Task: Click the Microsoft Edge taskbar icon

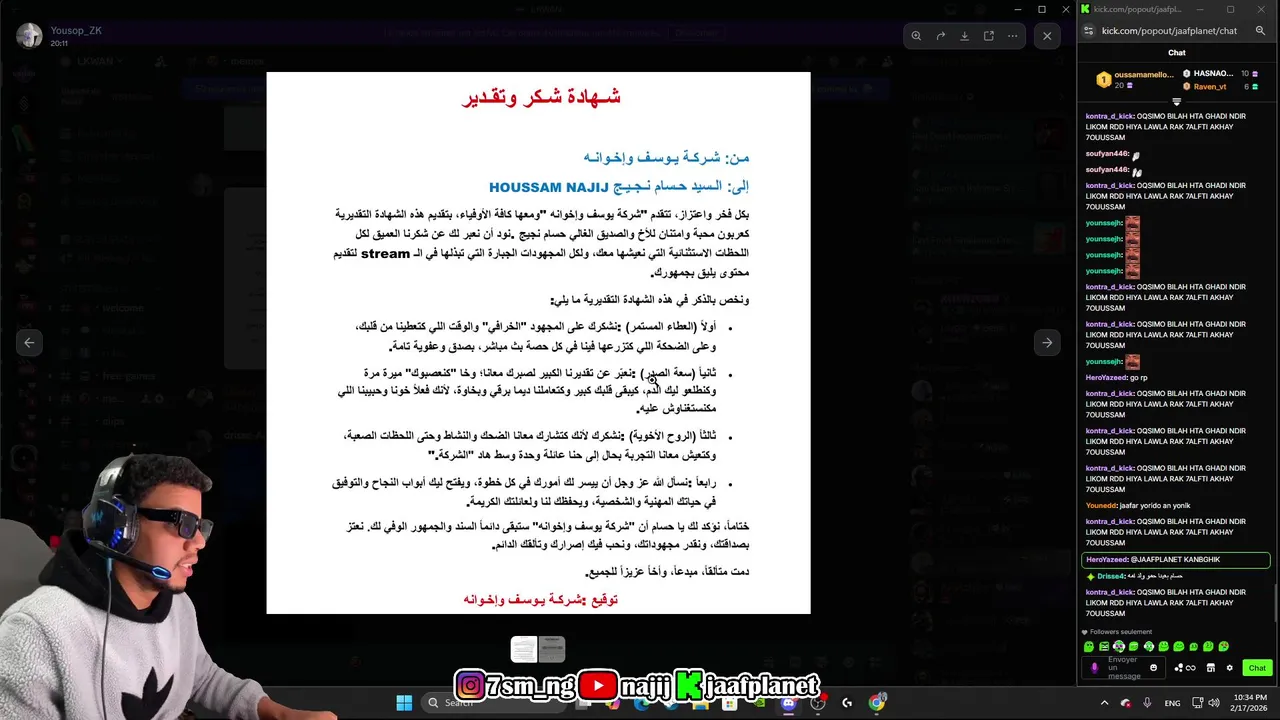Action: click(642, 703)
